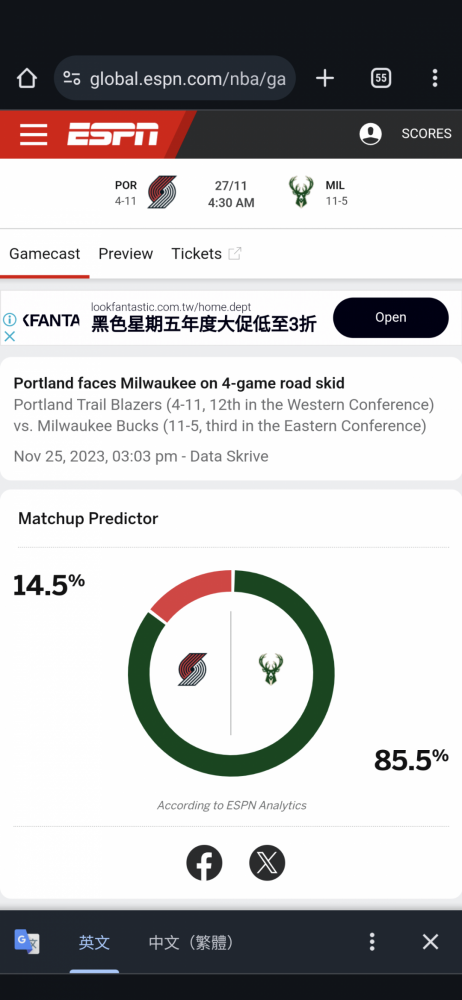Tap the Portland Trail Blazers header logo
Screen dimensions: 462x1000
tap(161, 192)
